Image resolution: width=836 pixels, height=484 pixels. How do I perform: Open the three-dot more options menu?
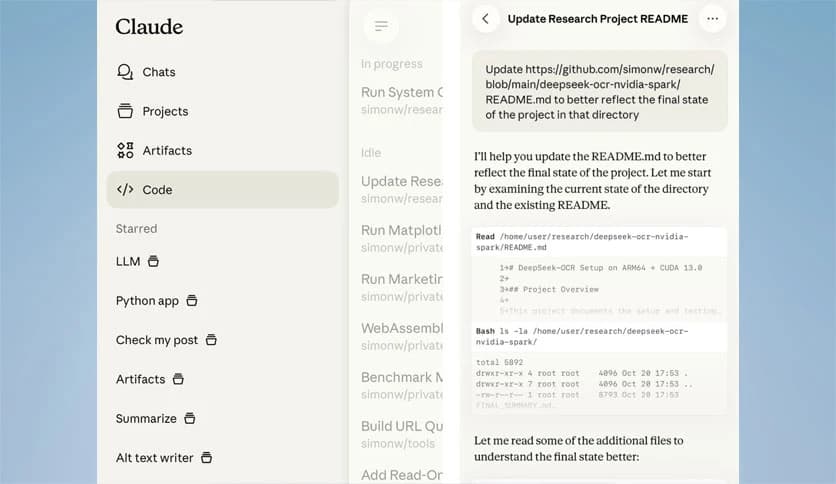pos(712,19)
